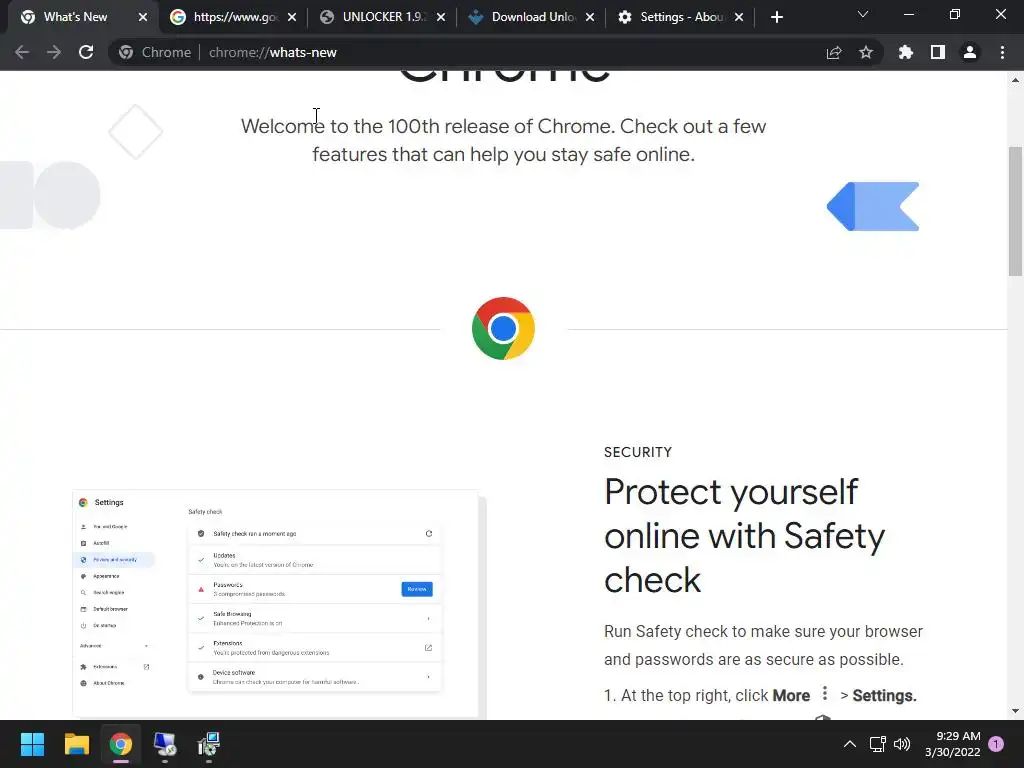The height and width of the screenshot is (768, 1024).
Task: Expand the tab search chevron
Action: tap(863, 14)
